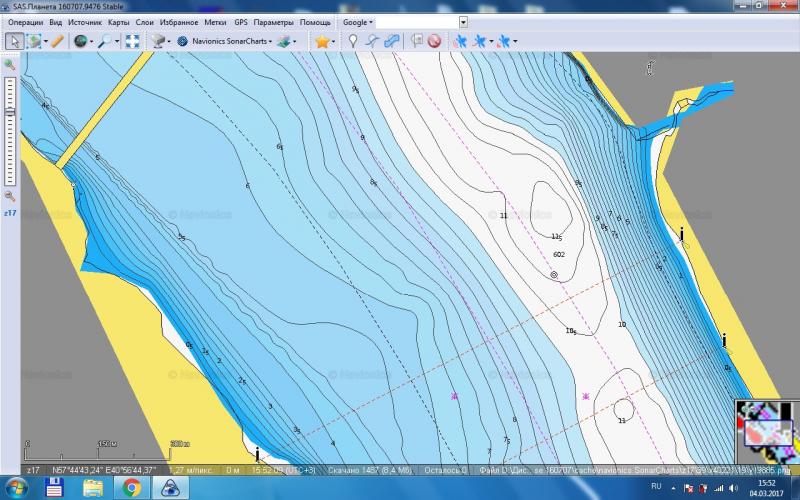
Task: Click the red hide-all-marks icon
Action: (434, 42)
